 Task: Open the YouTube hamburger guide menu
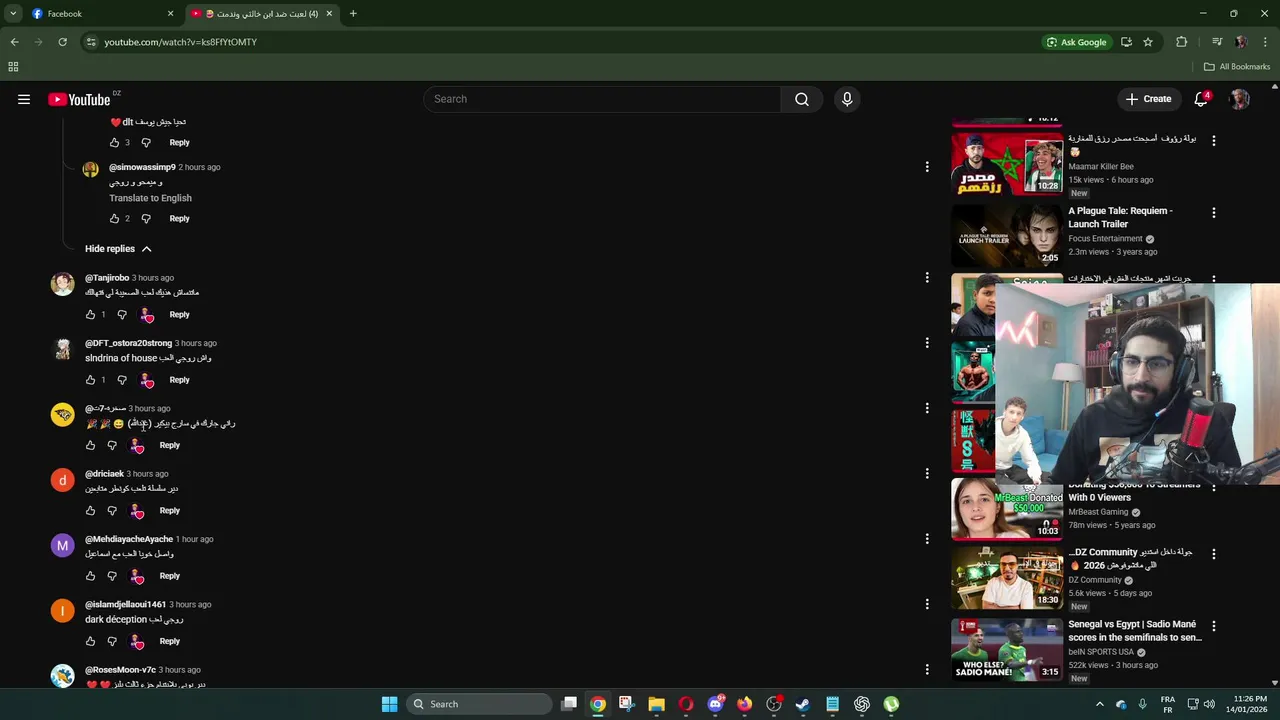click(24, 99)
